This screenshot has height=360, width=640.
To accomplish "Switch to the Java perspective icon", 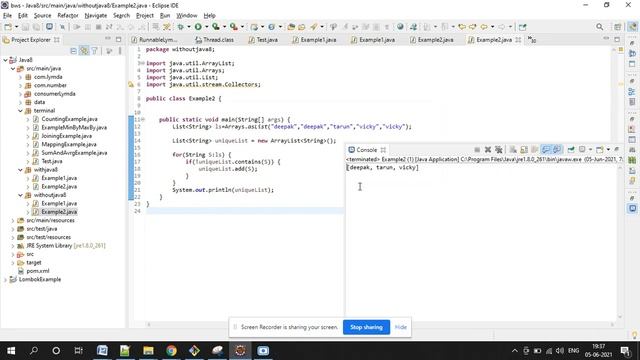I will click(632, 27).
